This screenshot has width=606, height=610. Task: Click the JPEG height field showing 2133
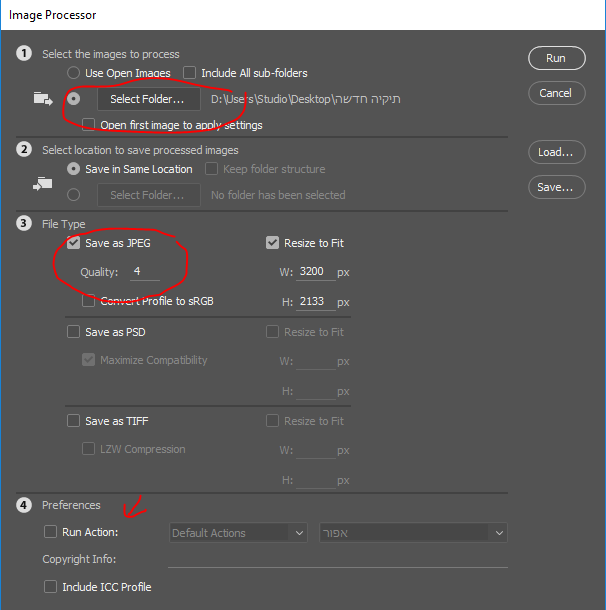pos(316,301)
